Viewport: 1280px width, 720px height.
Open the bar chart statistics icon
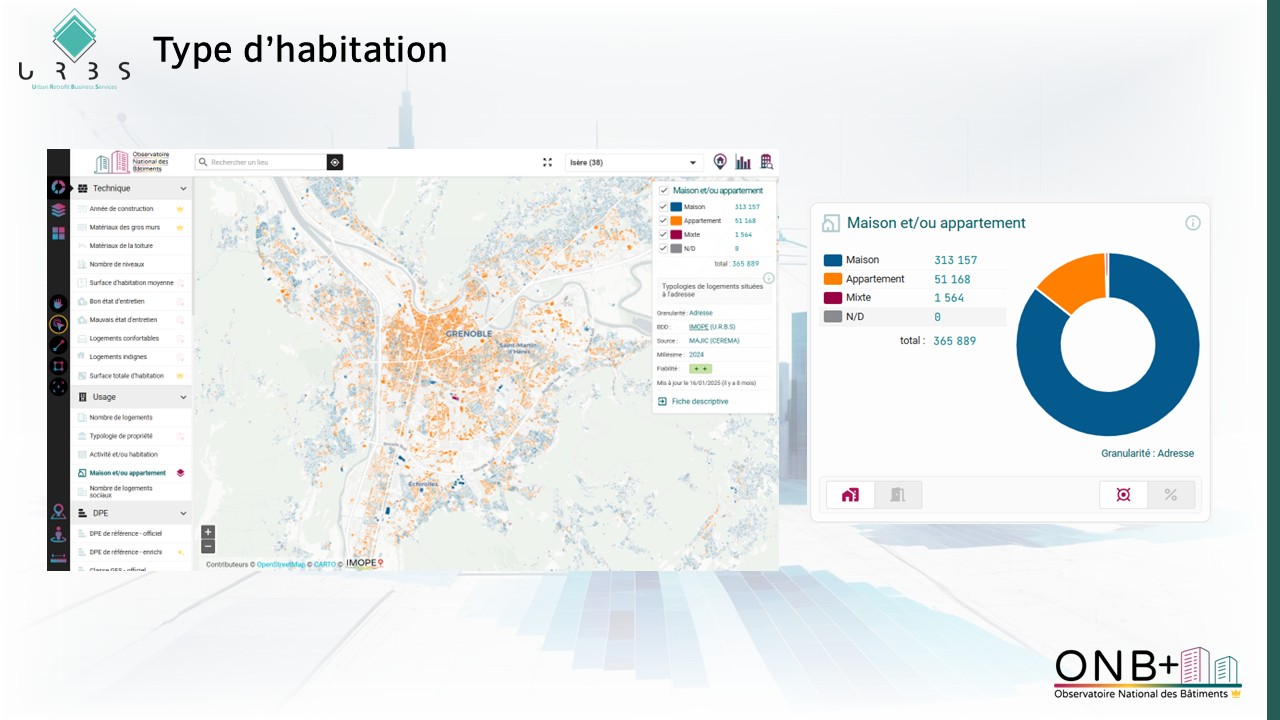point(743,162)
